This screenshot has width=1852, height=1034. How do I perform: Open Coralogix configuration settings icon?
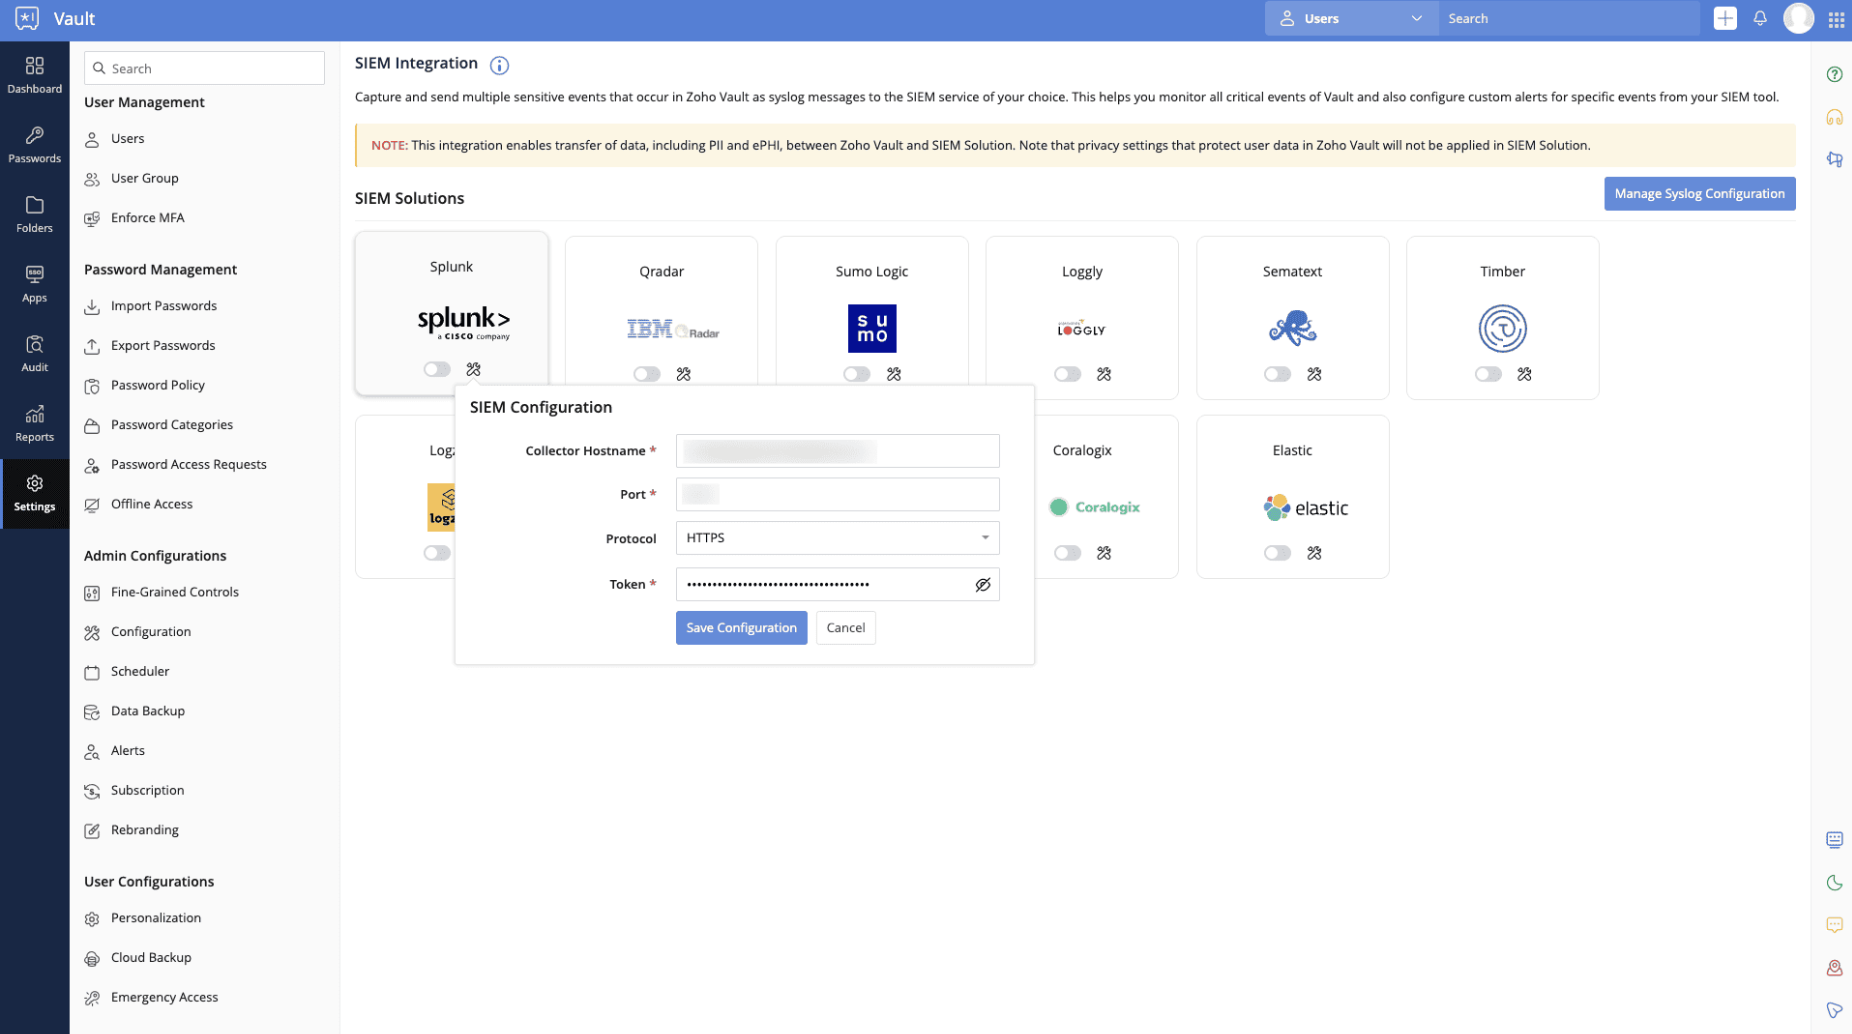(x=1104, y=553)
